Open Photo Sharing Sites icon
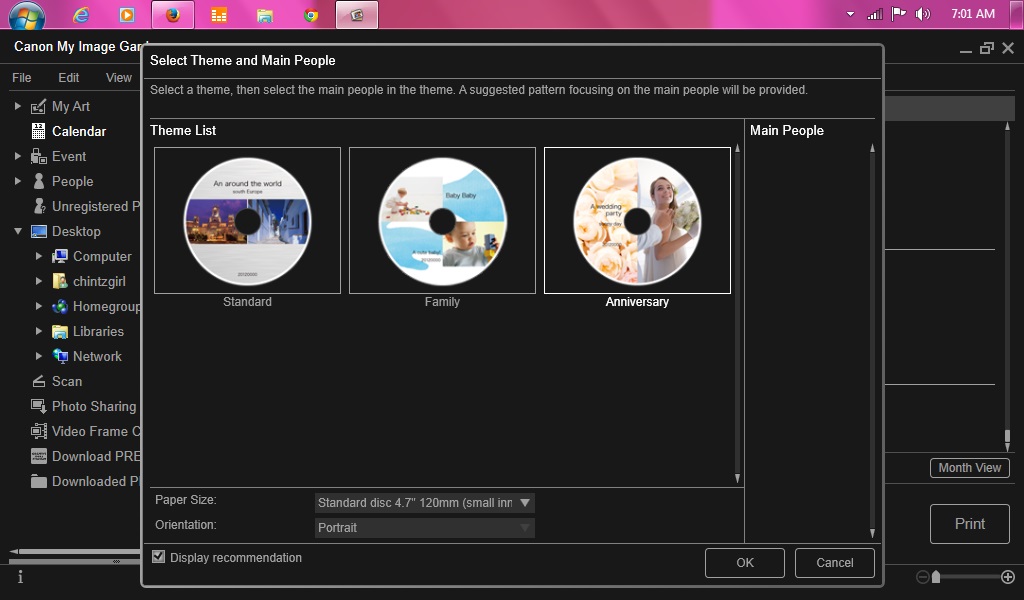This screenshot has height=600, width=1024. [x=39, y=406]
